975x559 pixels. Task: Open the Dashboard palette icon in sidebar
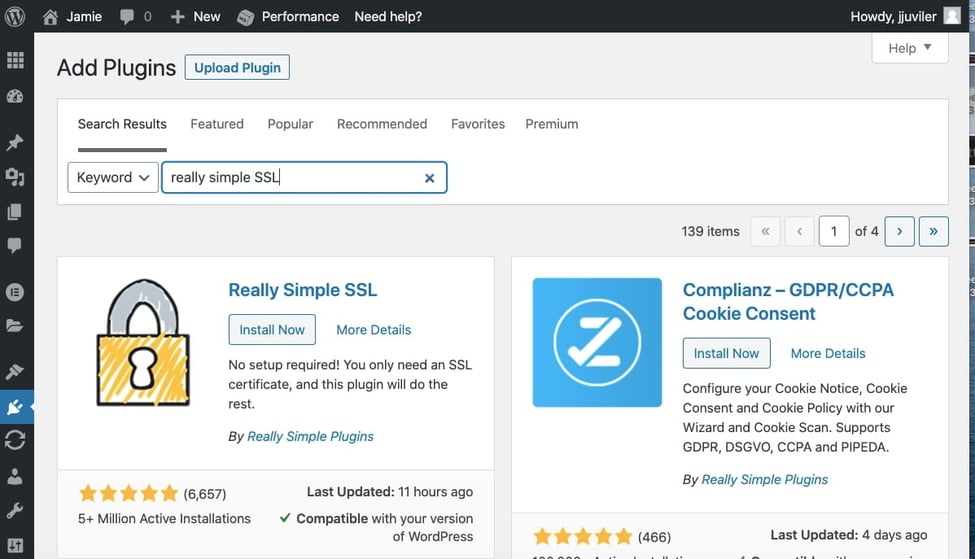15,97
